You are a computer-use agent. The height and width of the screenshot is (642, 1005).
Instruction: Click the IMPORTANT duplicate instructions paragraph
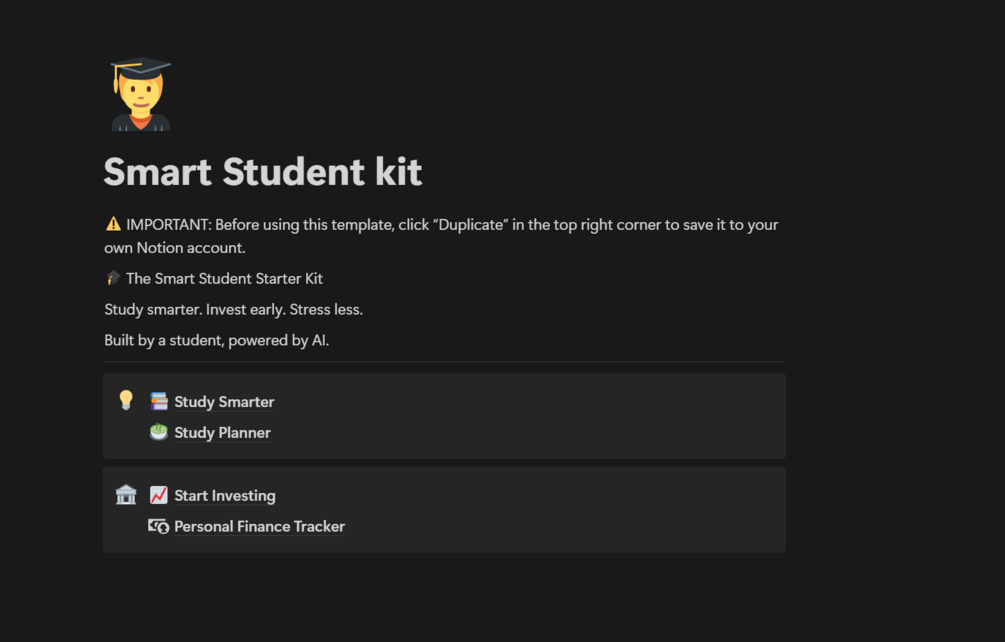450,225
